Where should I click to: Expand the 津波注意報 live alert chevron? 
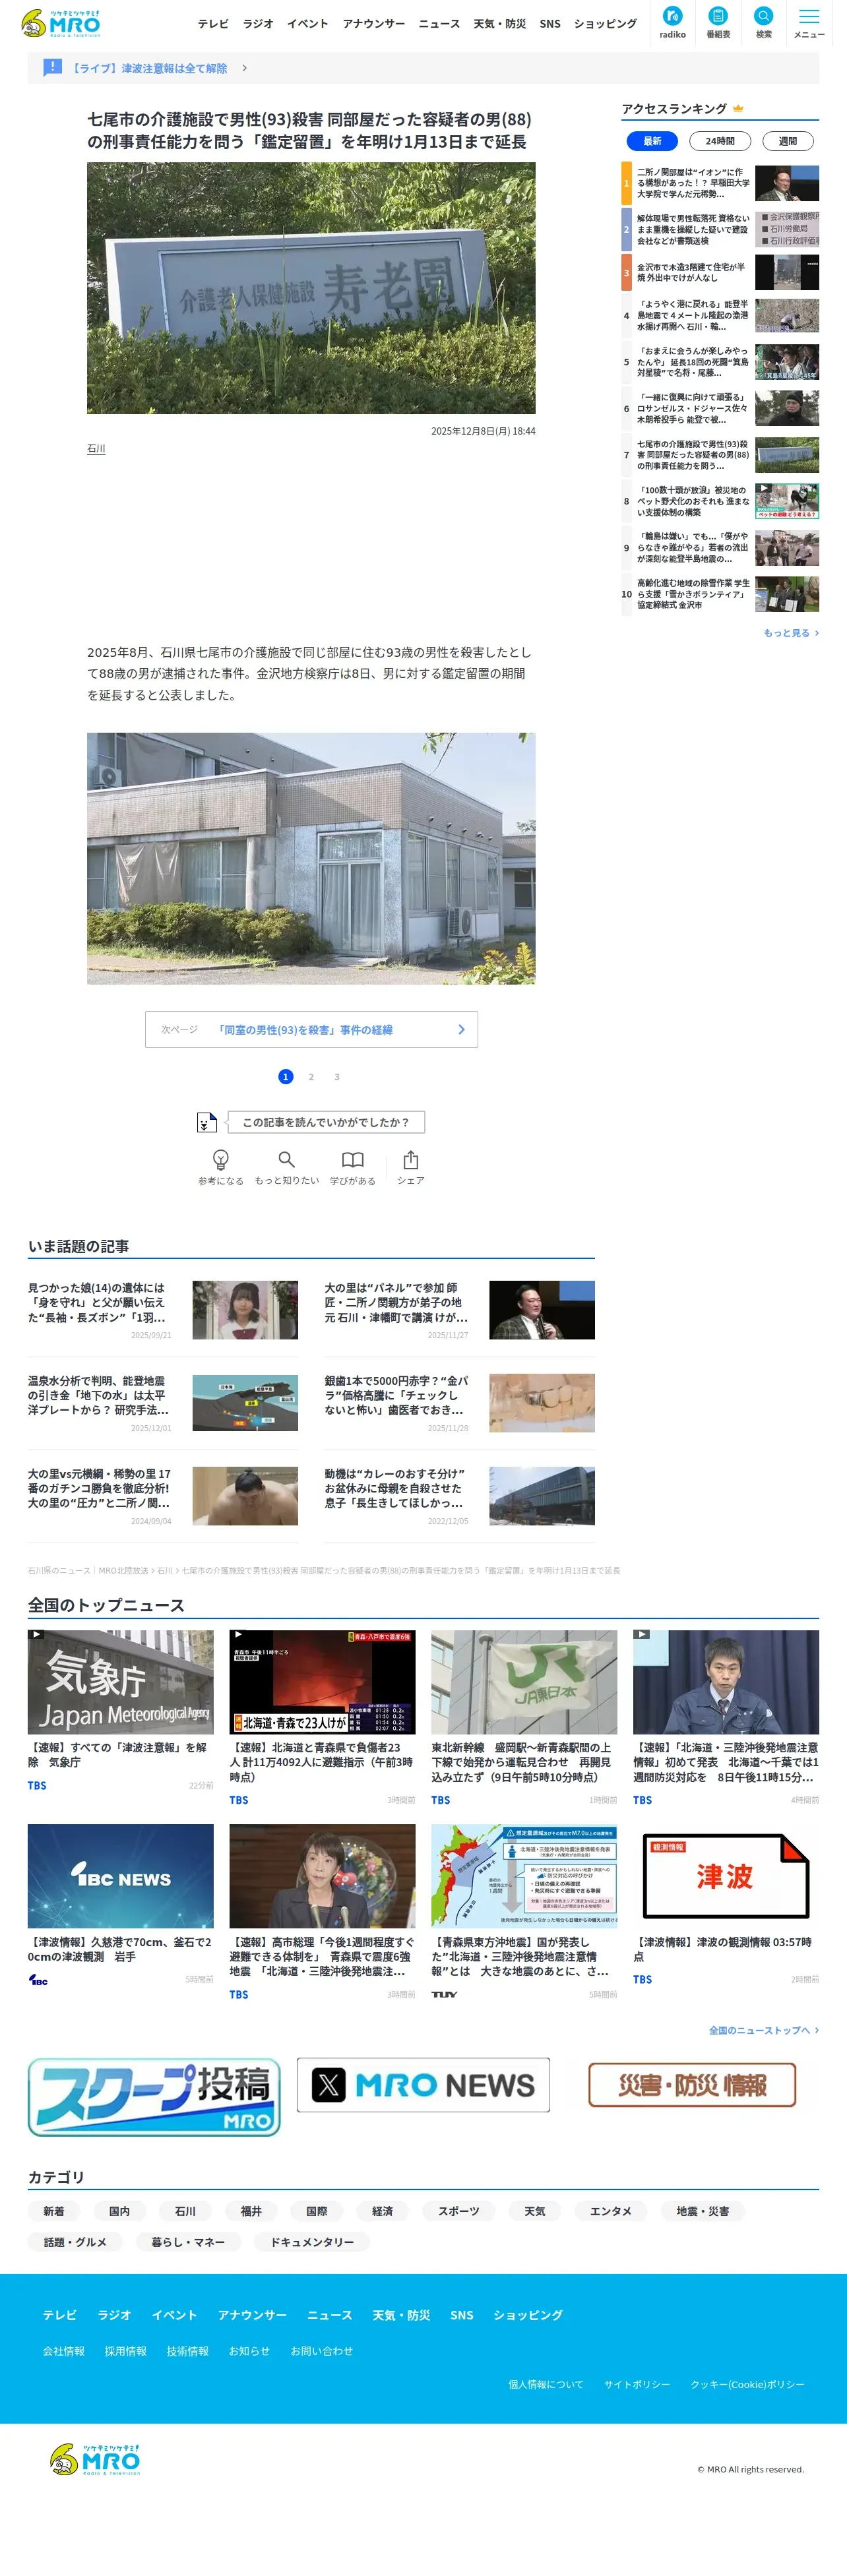pyautogui.click(x=244, y=68)
